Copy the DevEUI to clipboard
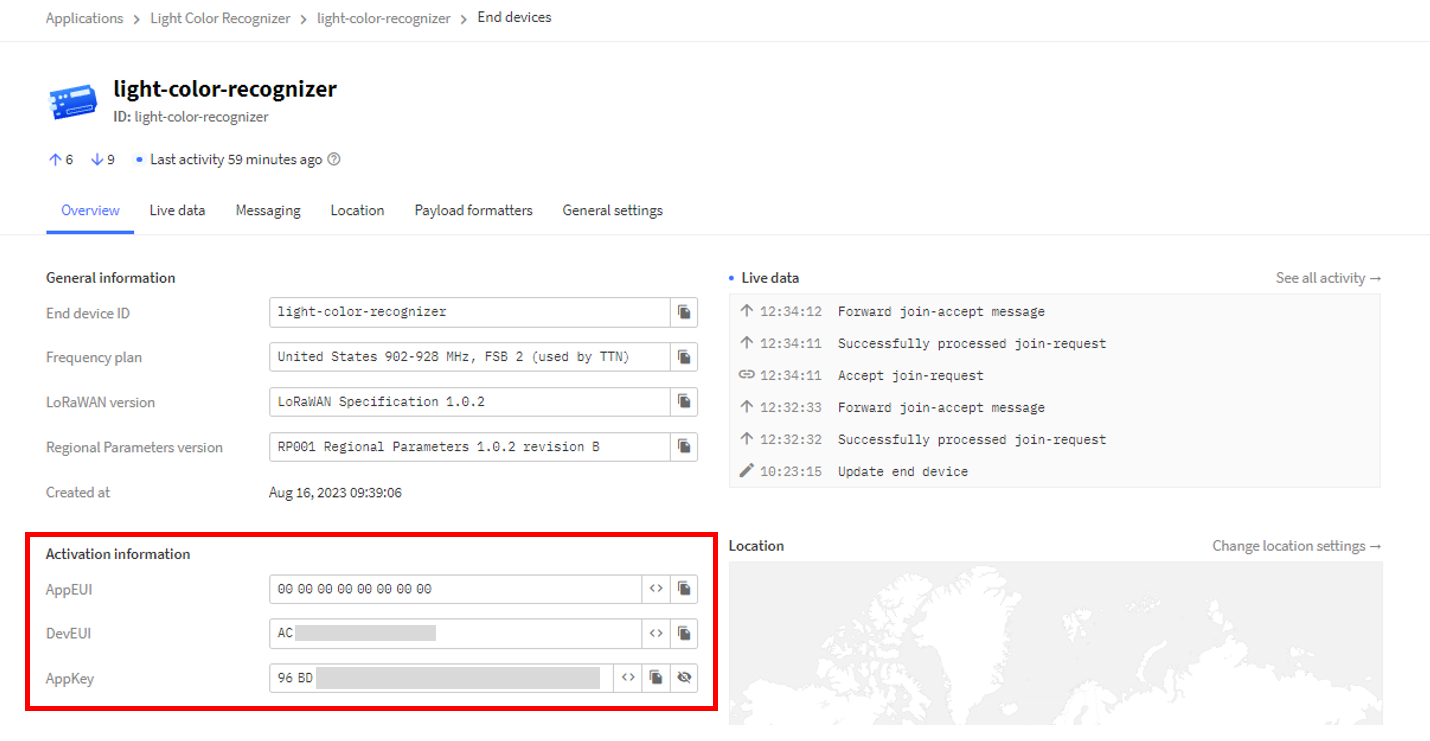1430x741 pixels. pyautogui.click(x=684, y=633)
